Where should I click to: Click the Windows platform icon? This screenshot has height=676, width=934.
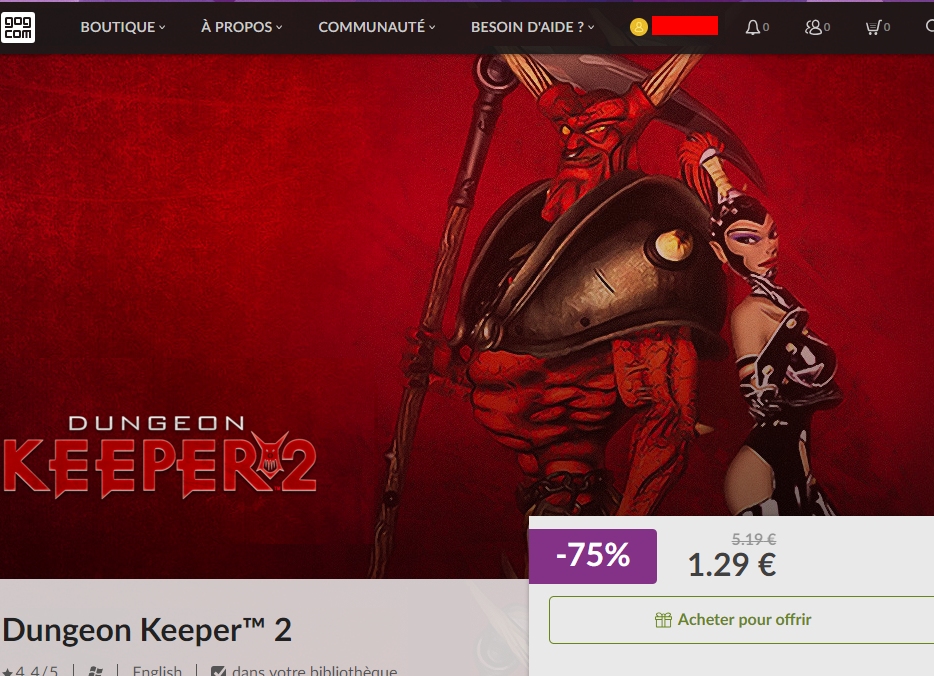(x=95, y=671)
